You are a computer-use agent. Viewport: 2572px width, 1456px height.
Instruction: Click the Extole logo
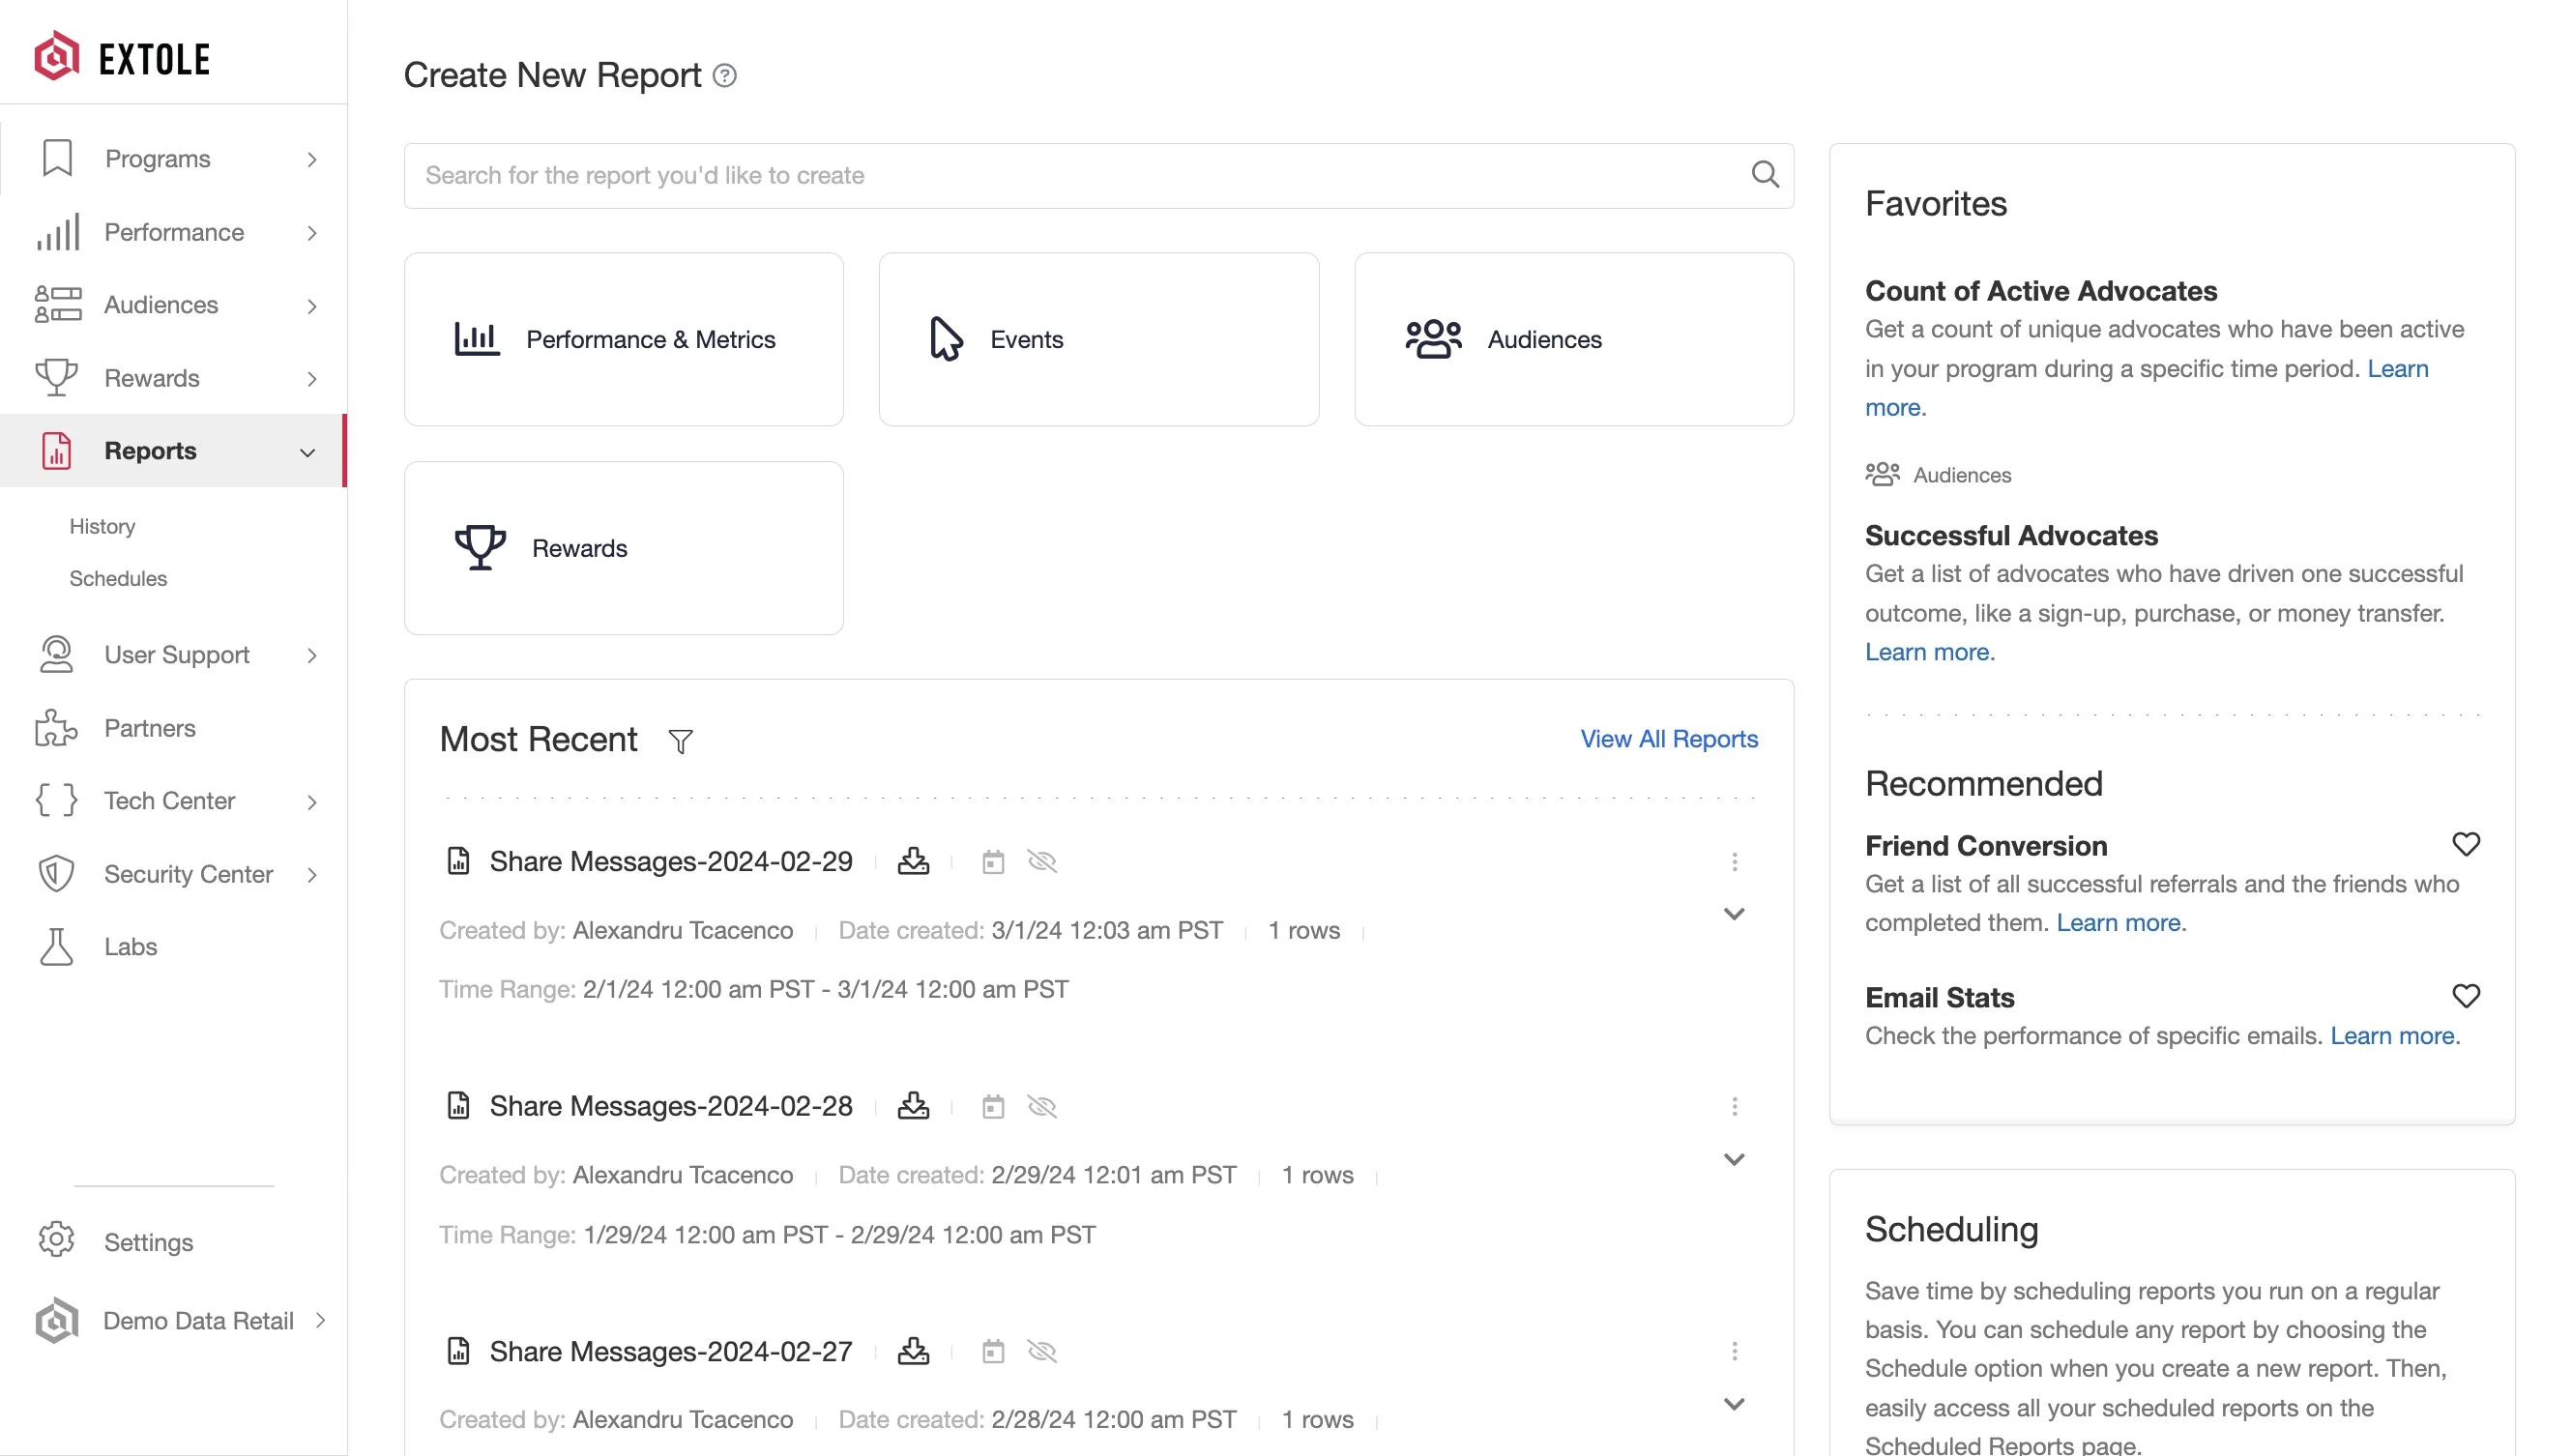click(122, 57)
